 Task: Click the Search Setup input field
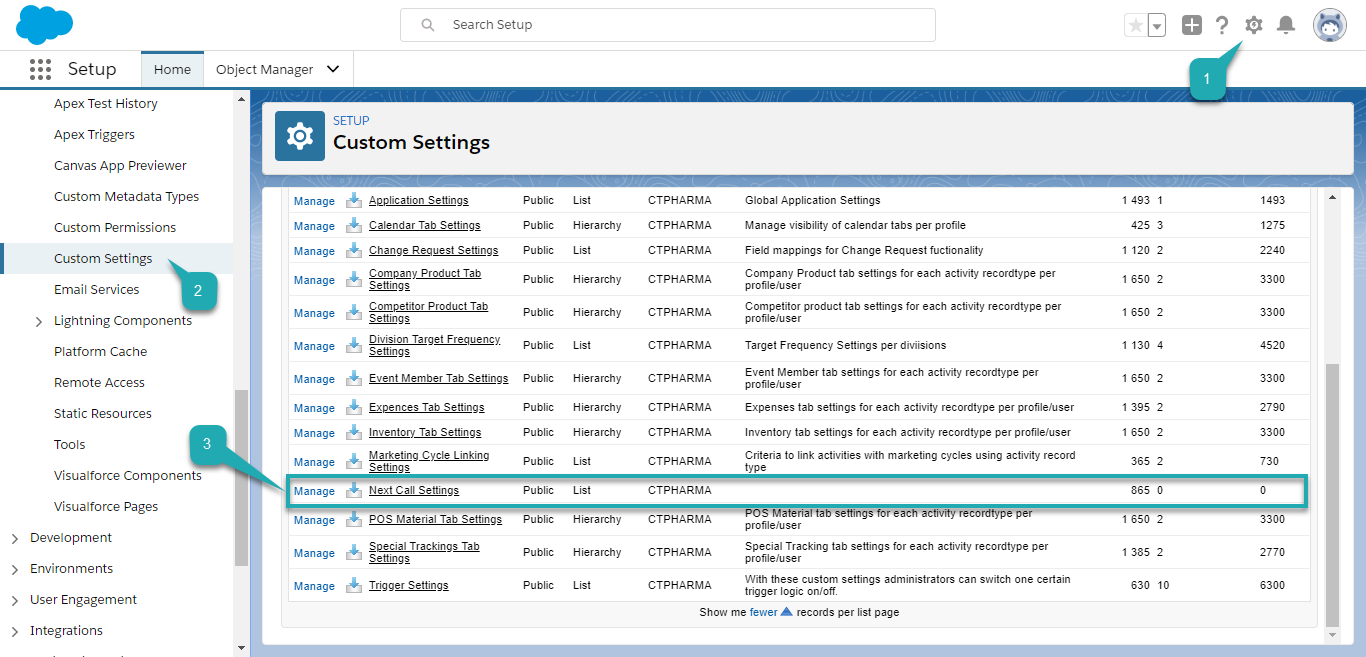667,25
